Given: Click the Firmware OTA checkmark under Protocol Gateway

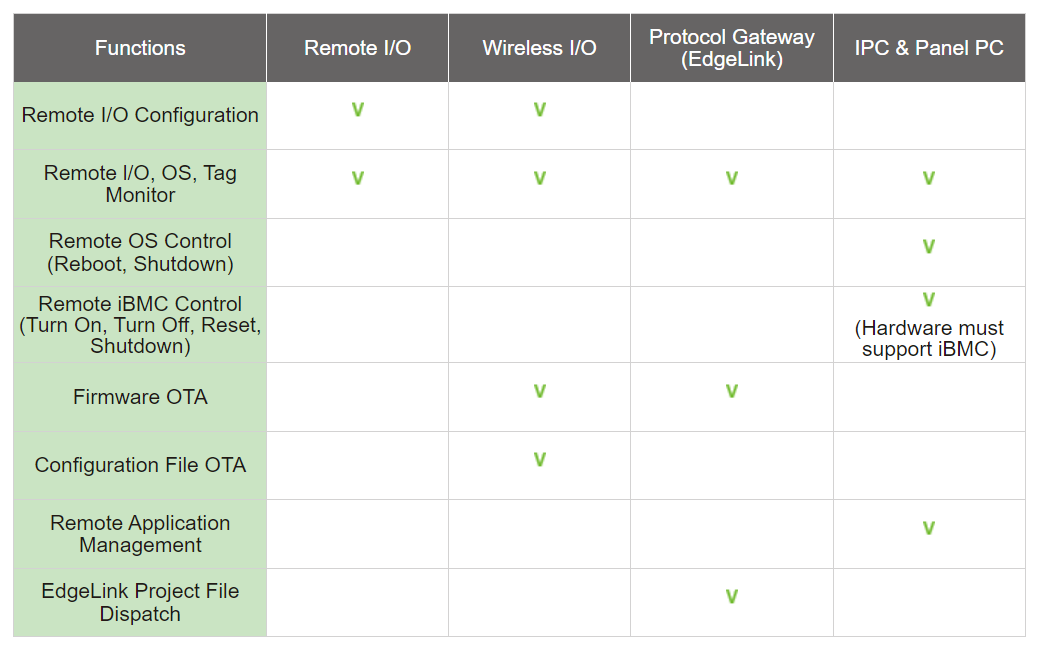Looking at the screenshot, I should coord(731,391).
